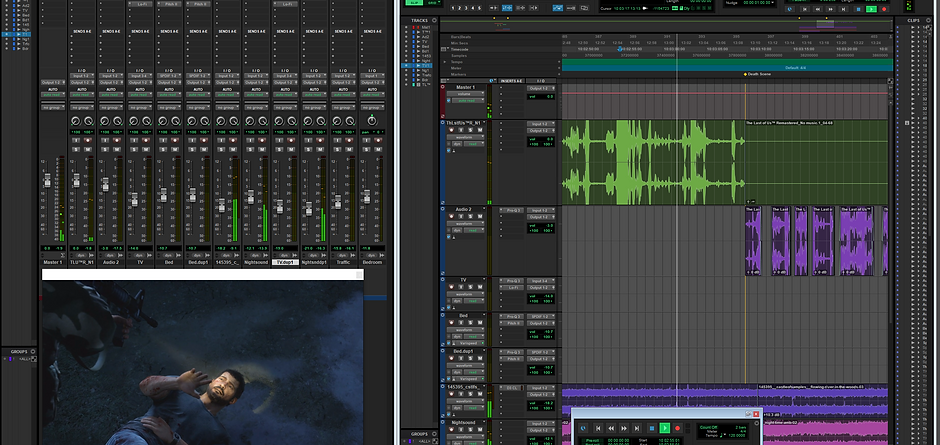Go to end in floating transport window

pyautogui.click(x=637, y=428)
